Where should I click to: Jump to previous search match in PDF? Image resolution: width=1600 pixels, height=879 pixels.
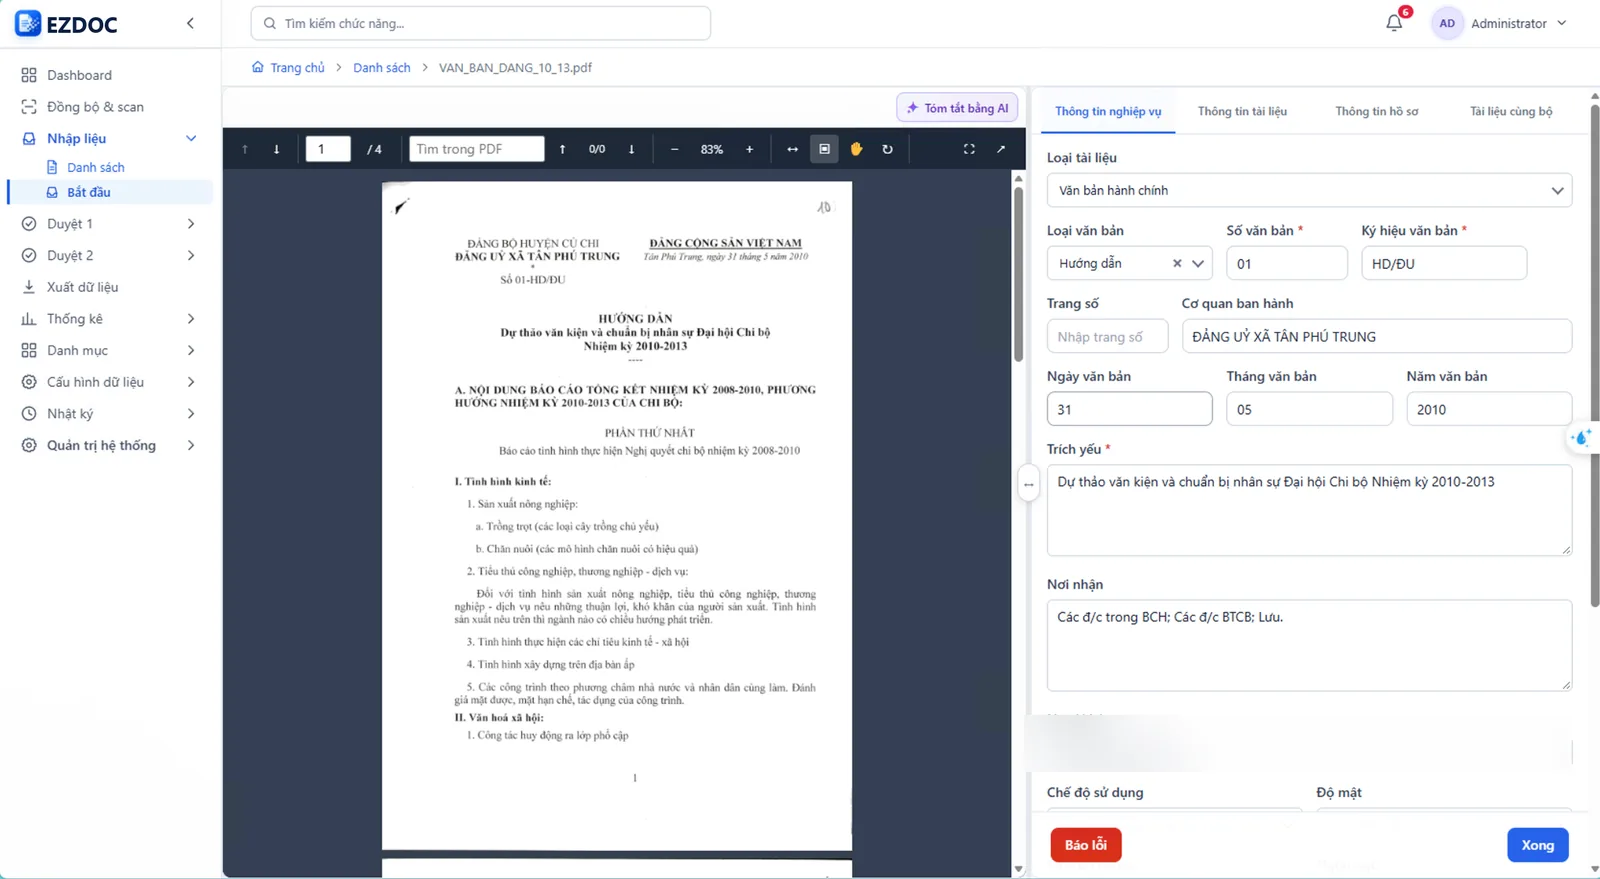[x=563, y=149]
